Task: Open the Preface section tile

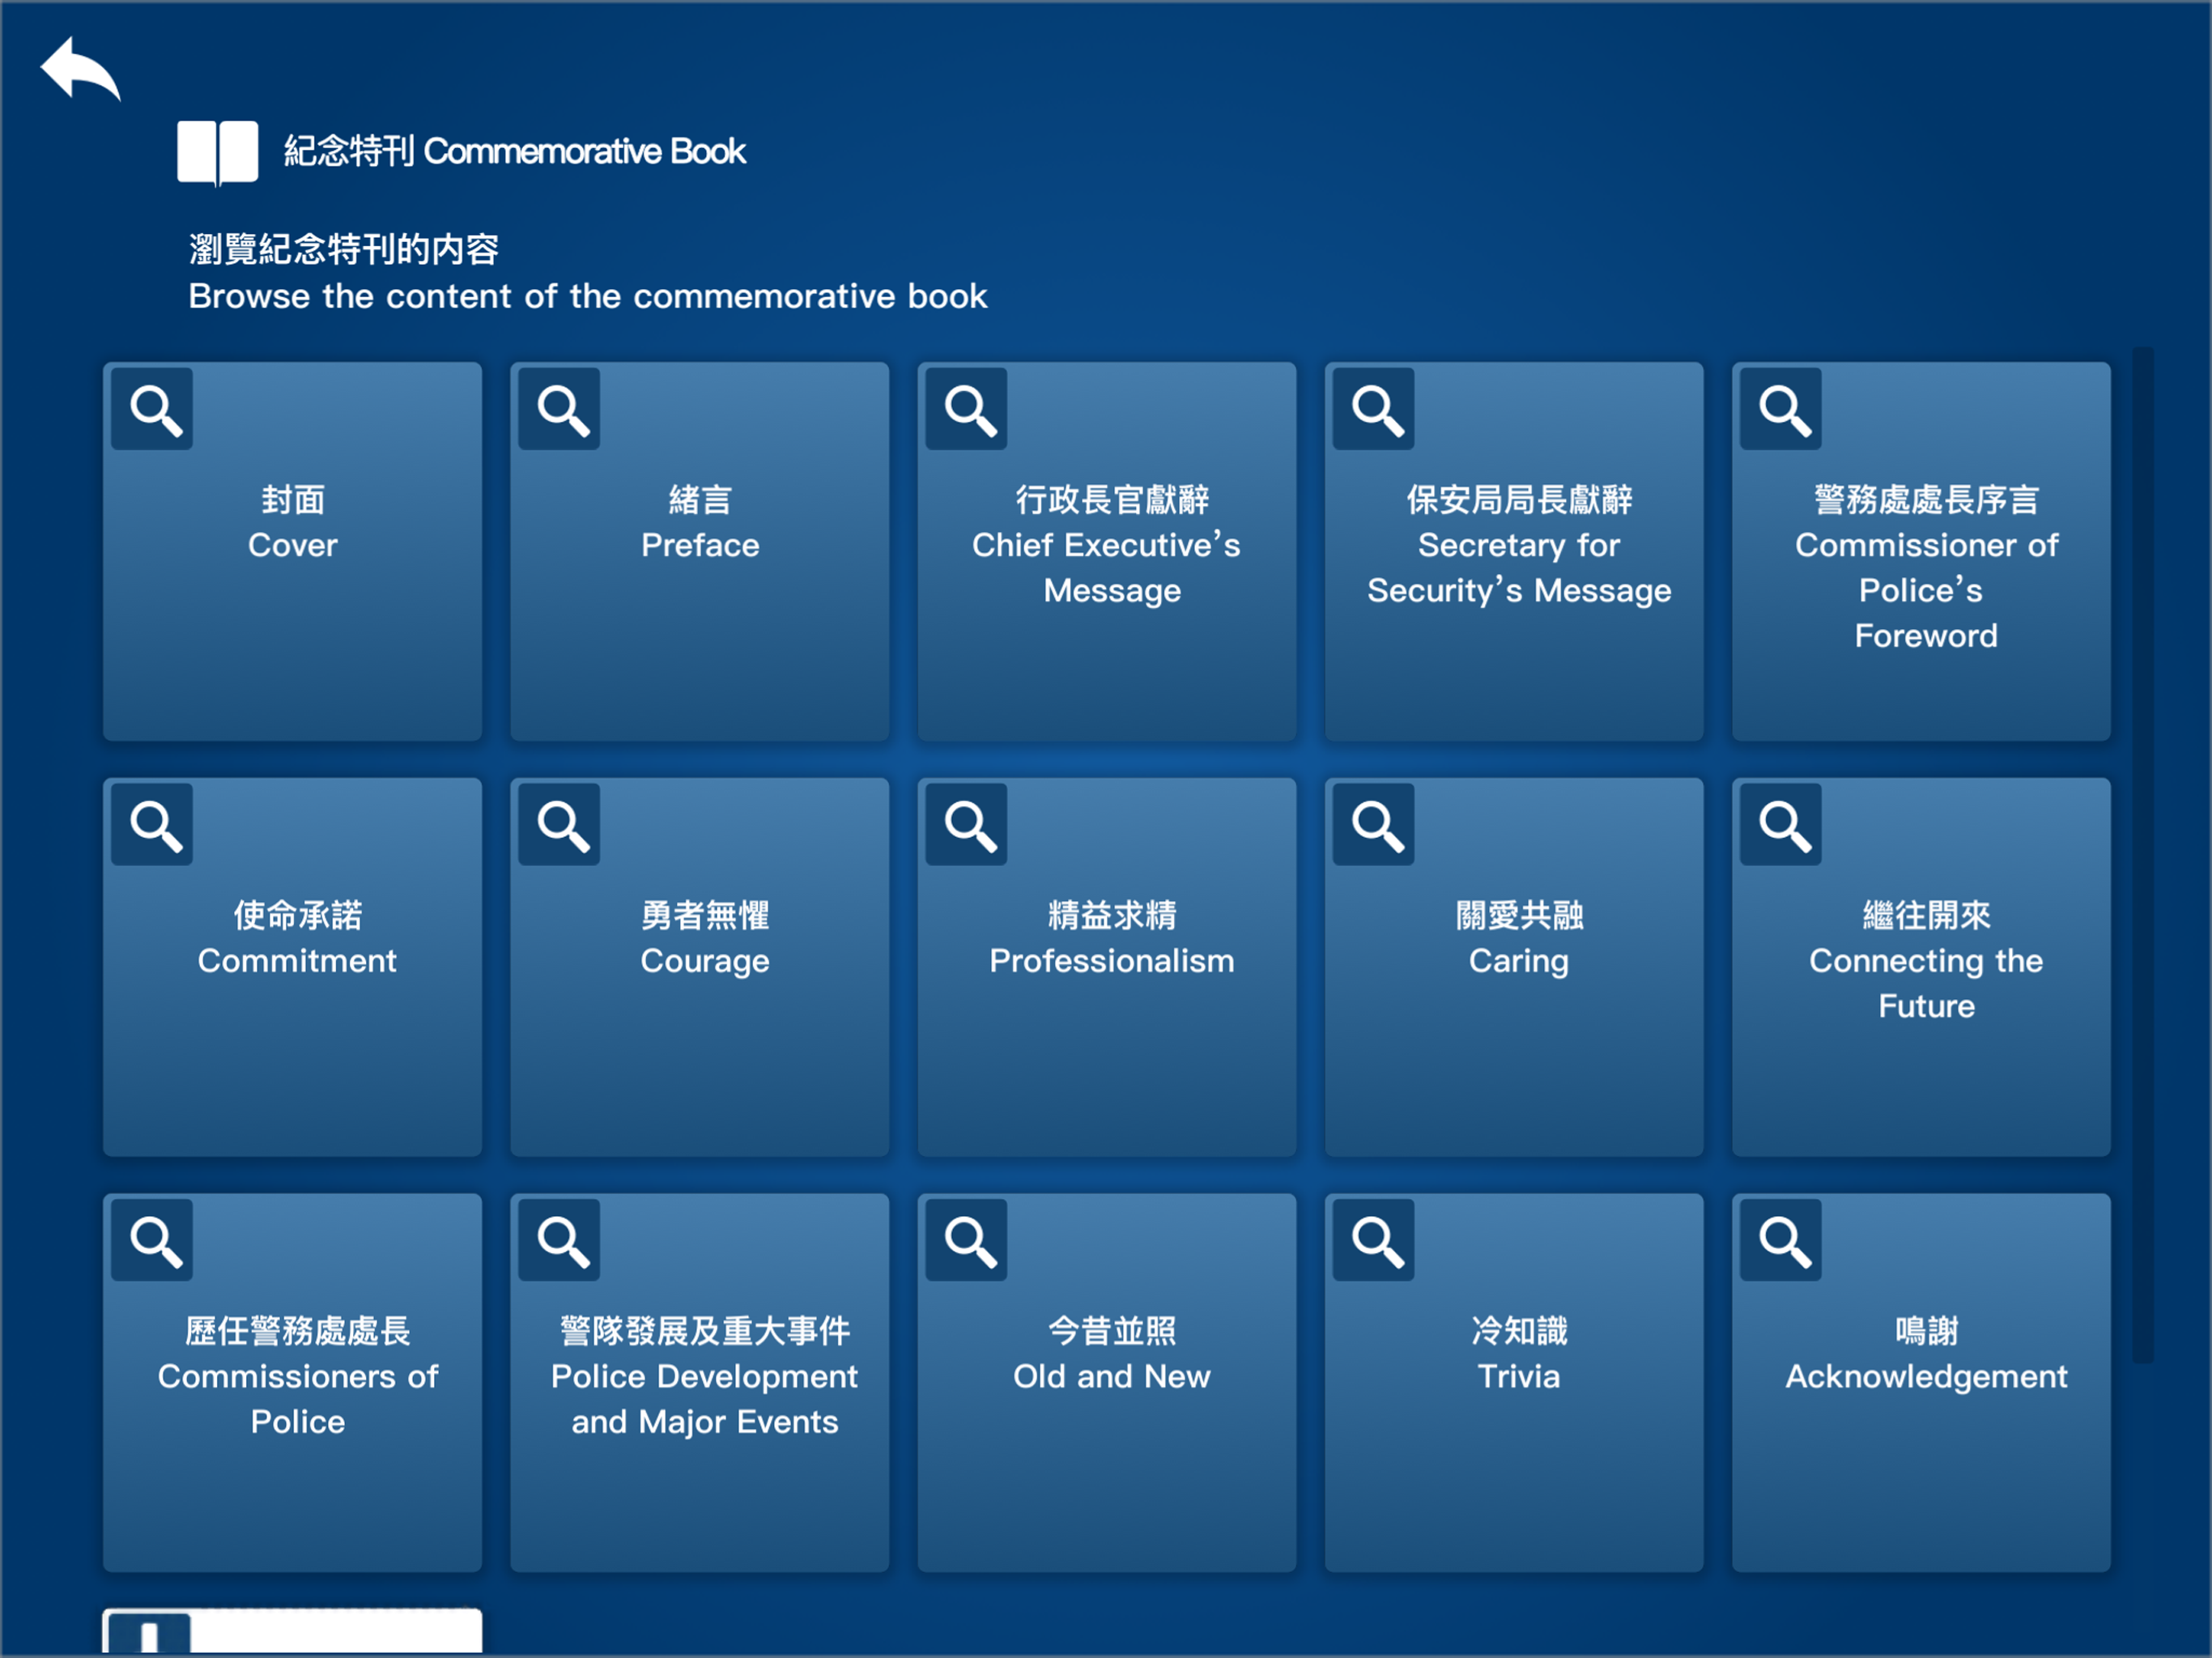Action: [699, 551]
